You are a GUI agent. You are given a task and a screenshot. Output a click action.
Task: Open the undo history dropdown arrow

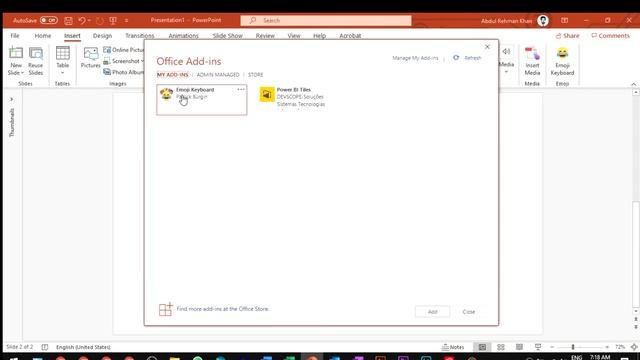pos(89,20)
